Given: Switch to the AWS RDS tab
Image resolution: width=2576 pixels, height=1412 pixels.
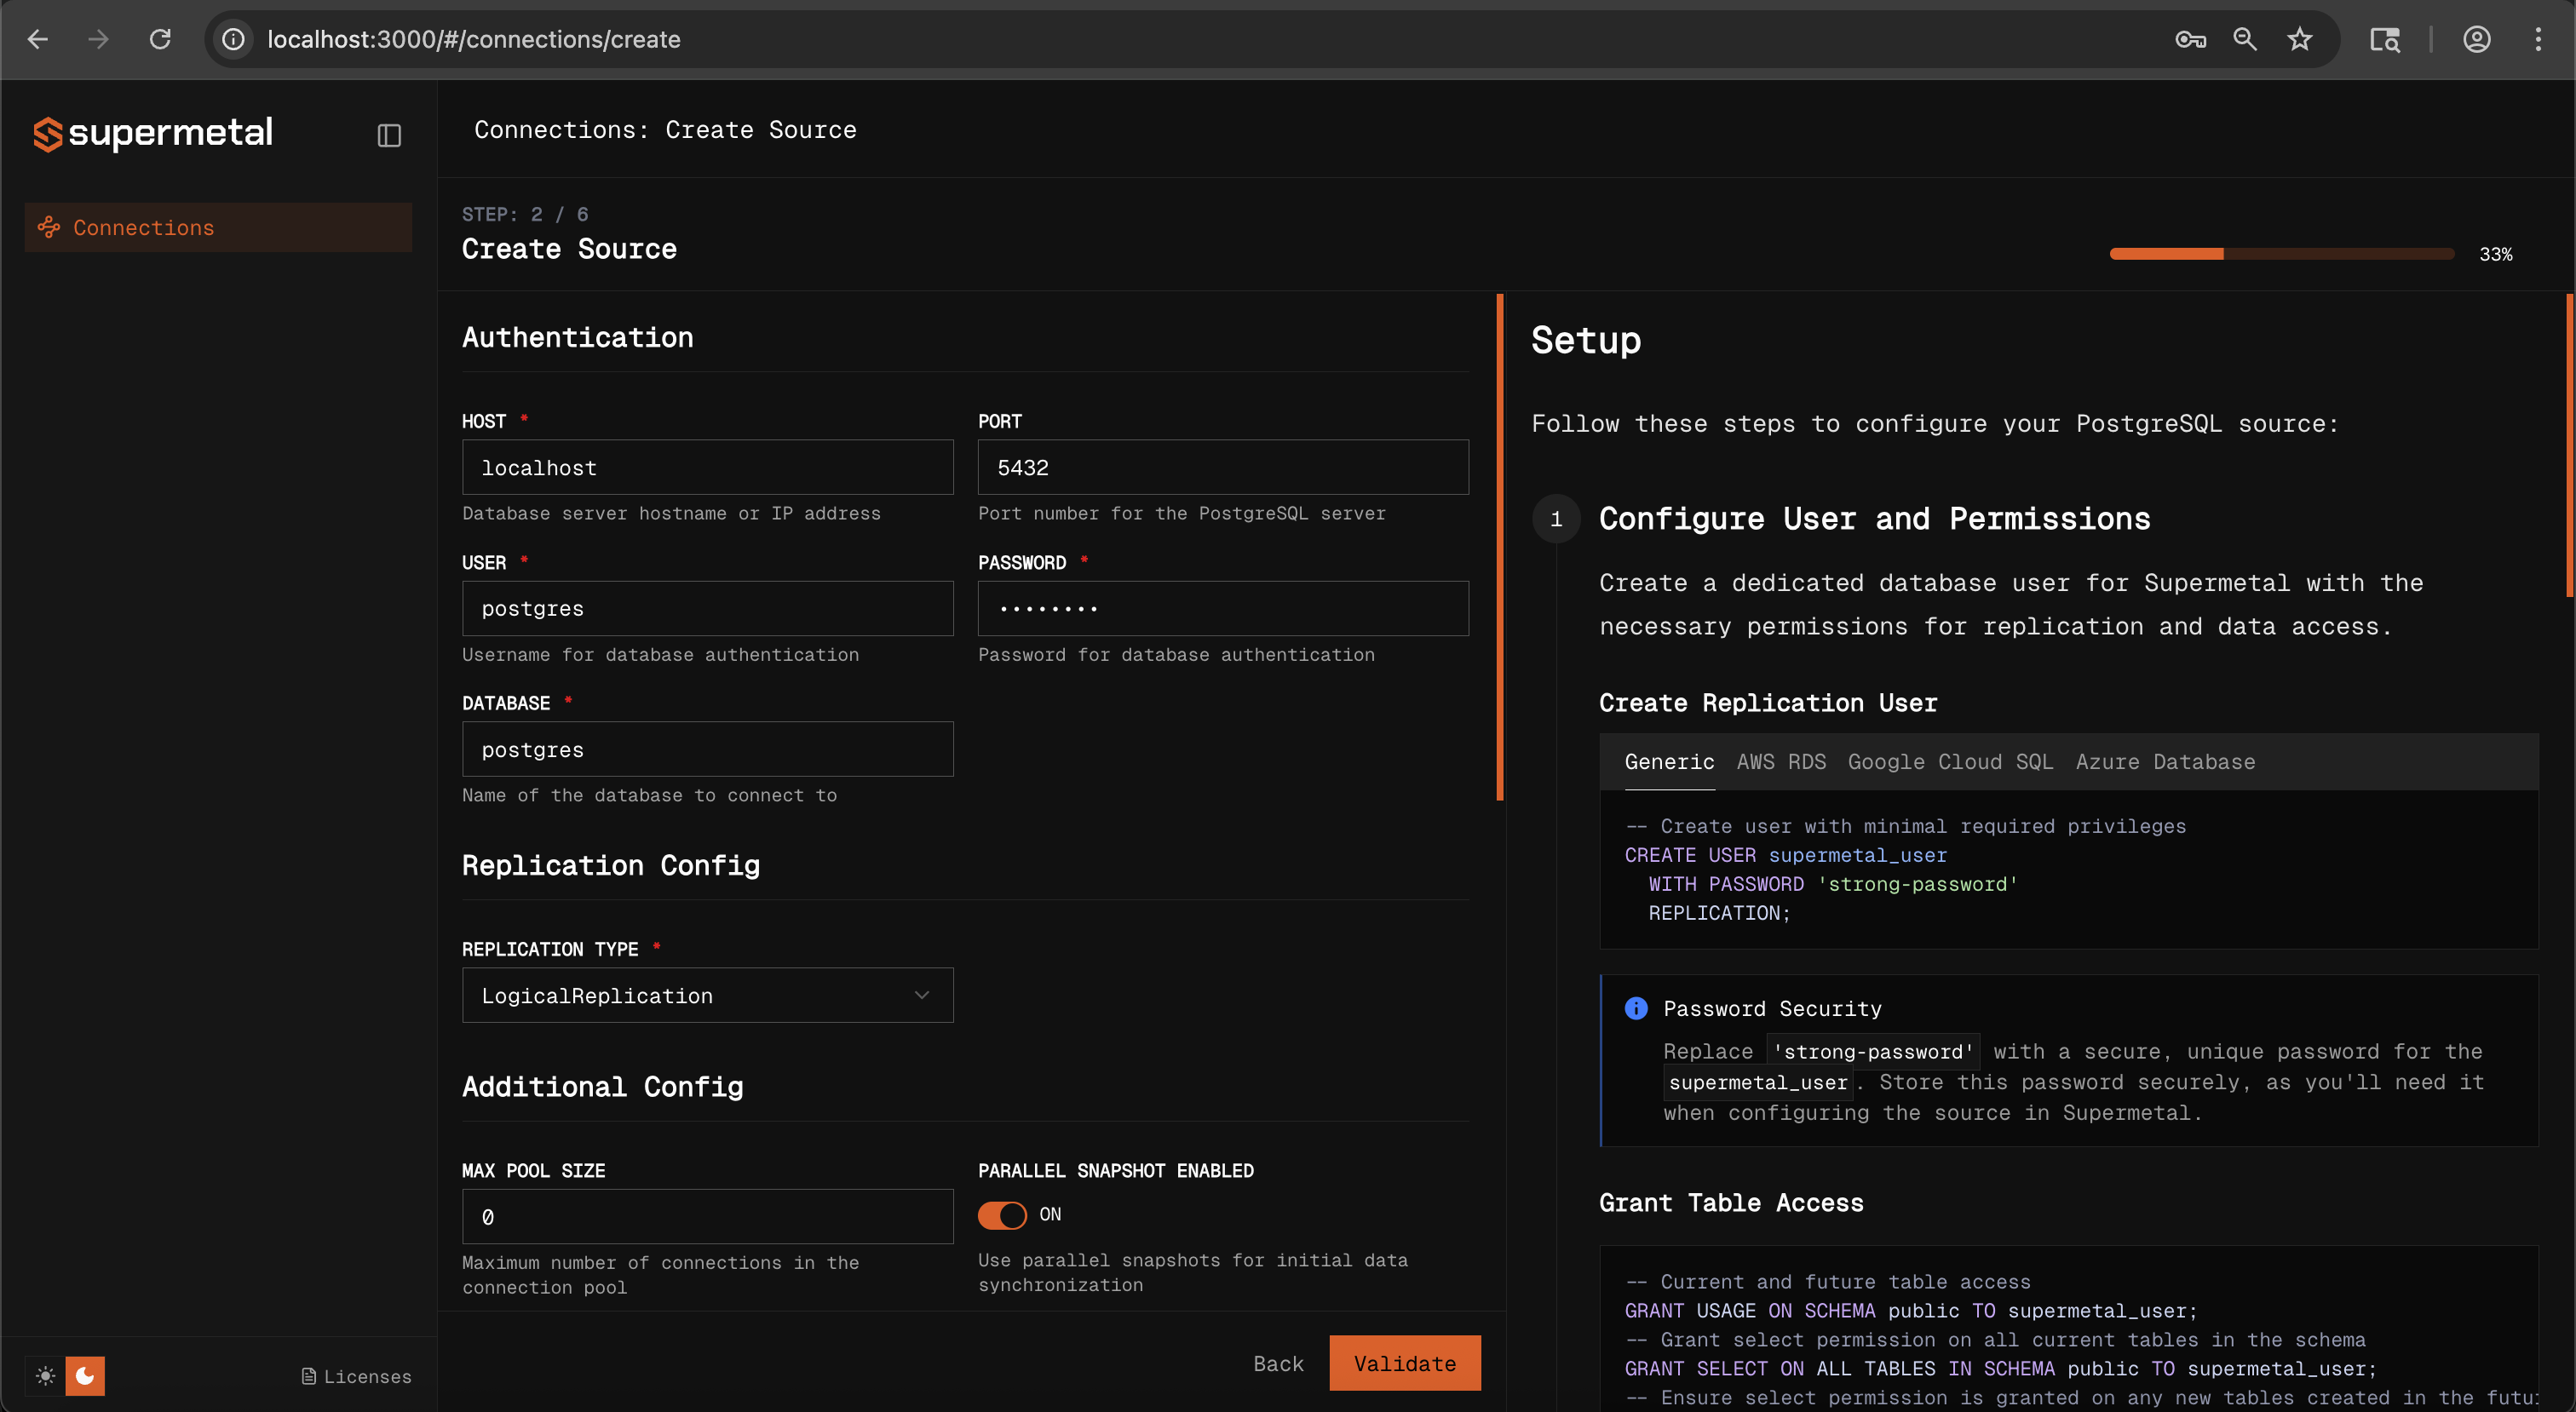Looking at the screenshot, I should click(x=1780, y=761).
